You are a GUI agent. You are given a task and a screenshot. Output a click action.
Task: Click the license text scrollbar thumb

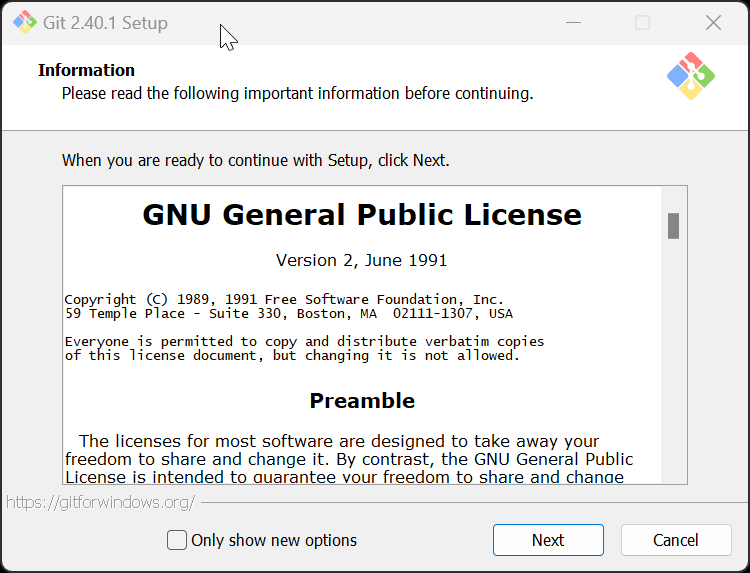(674, 226)
